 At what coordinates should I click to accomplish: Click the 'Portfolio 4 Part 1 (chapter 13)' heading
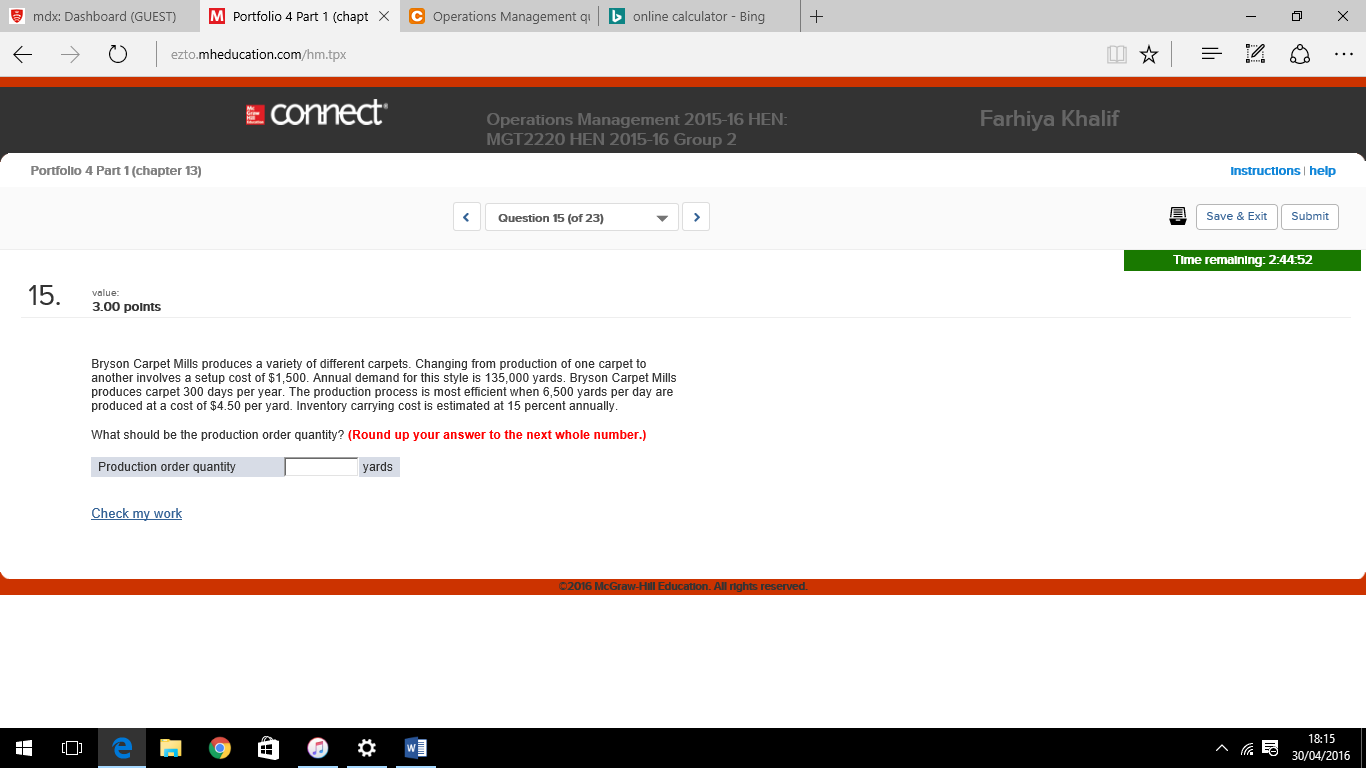116,171
